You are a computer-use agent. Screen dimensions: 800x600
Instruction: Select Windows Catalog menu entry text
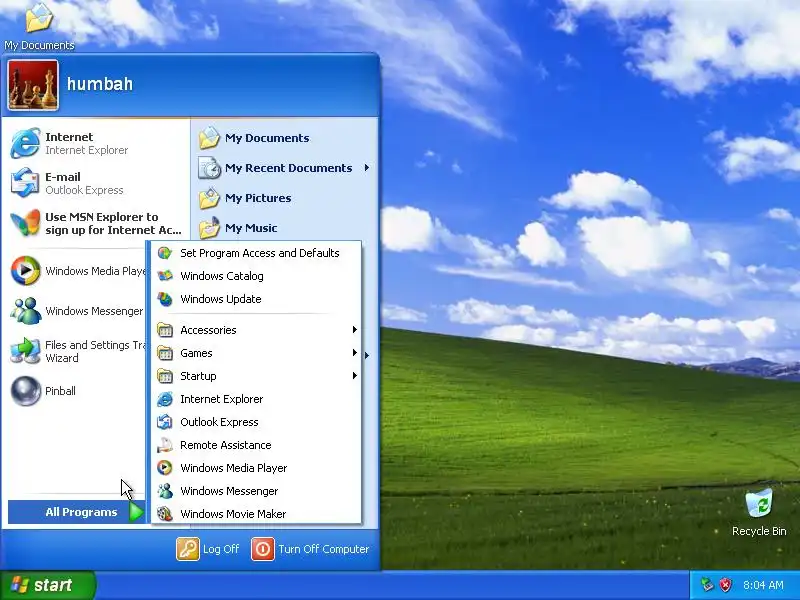(222, 276)
